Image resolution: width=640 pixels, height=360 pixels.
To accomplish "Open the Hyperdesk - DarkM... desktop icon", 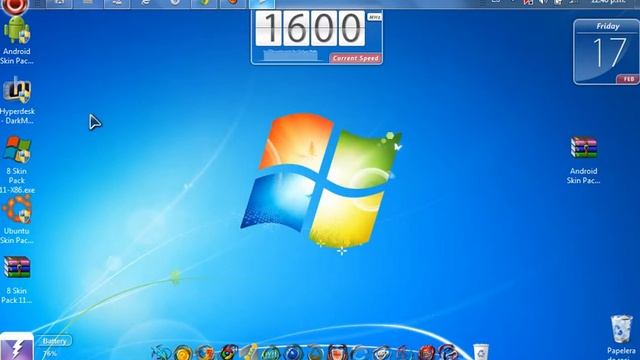I will pyautogui.click(x=17, y=100).
